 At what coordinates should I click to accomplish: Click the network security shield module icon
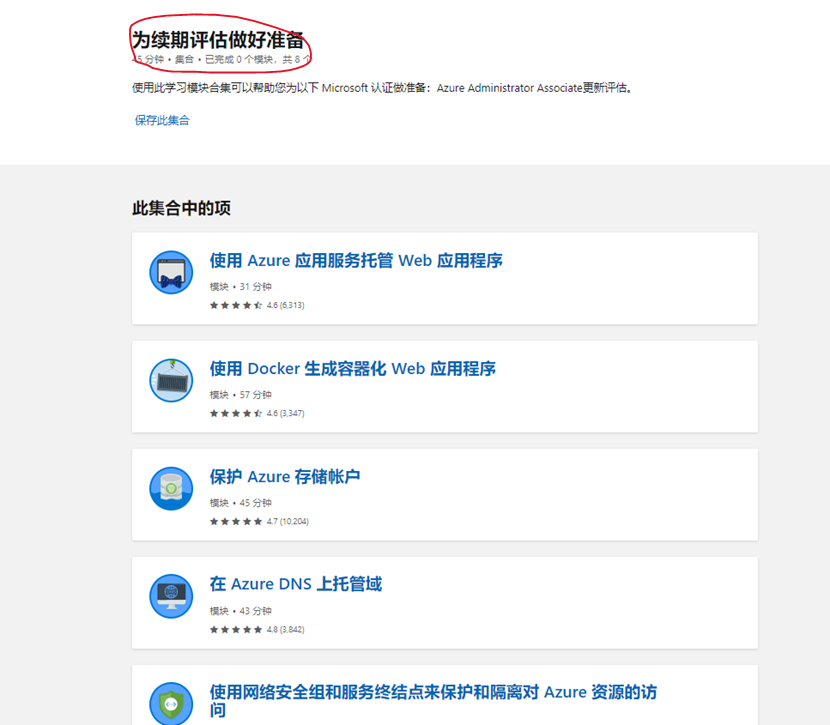(171, 704)
